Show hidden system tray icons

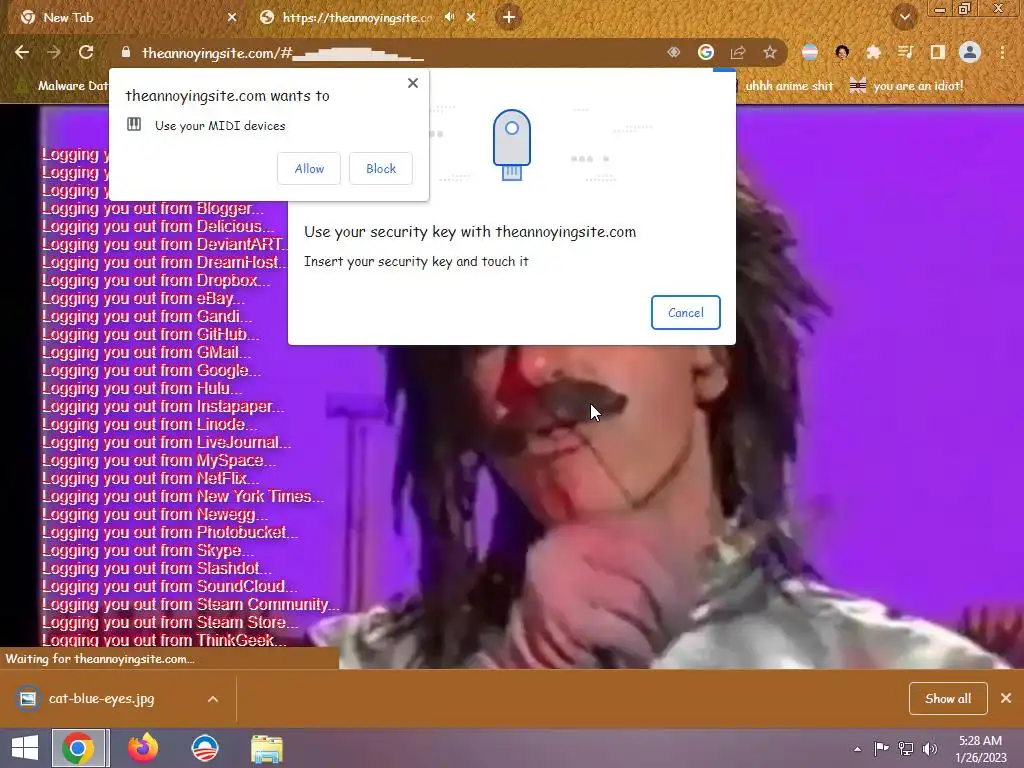857,749
